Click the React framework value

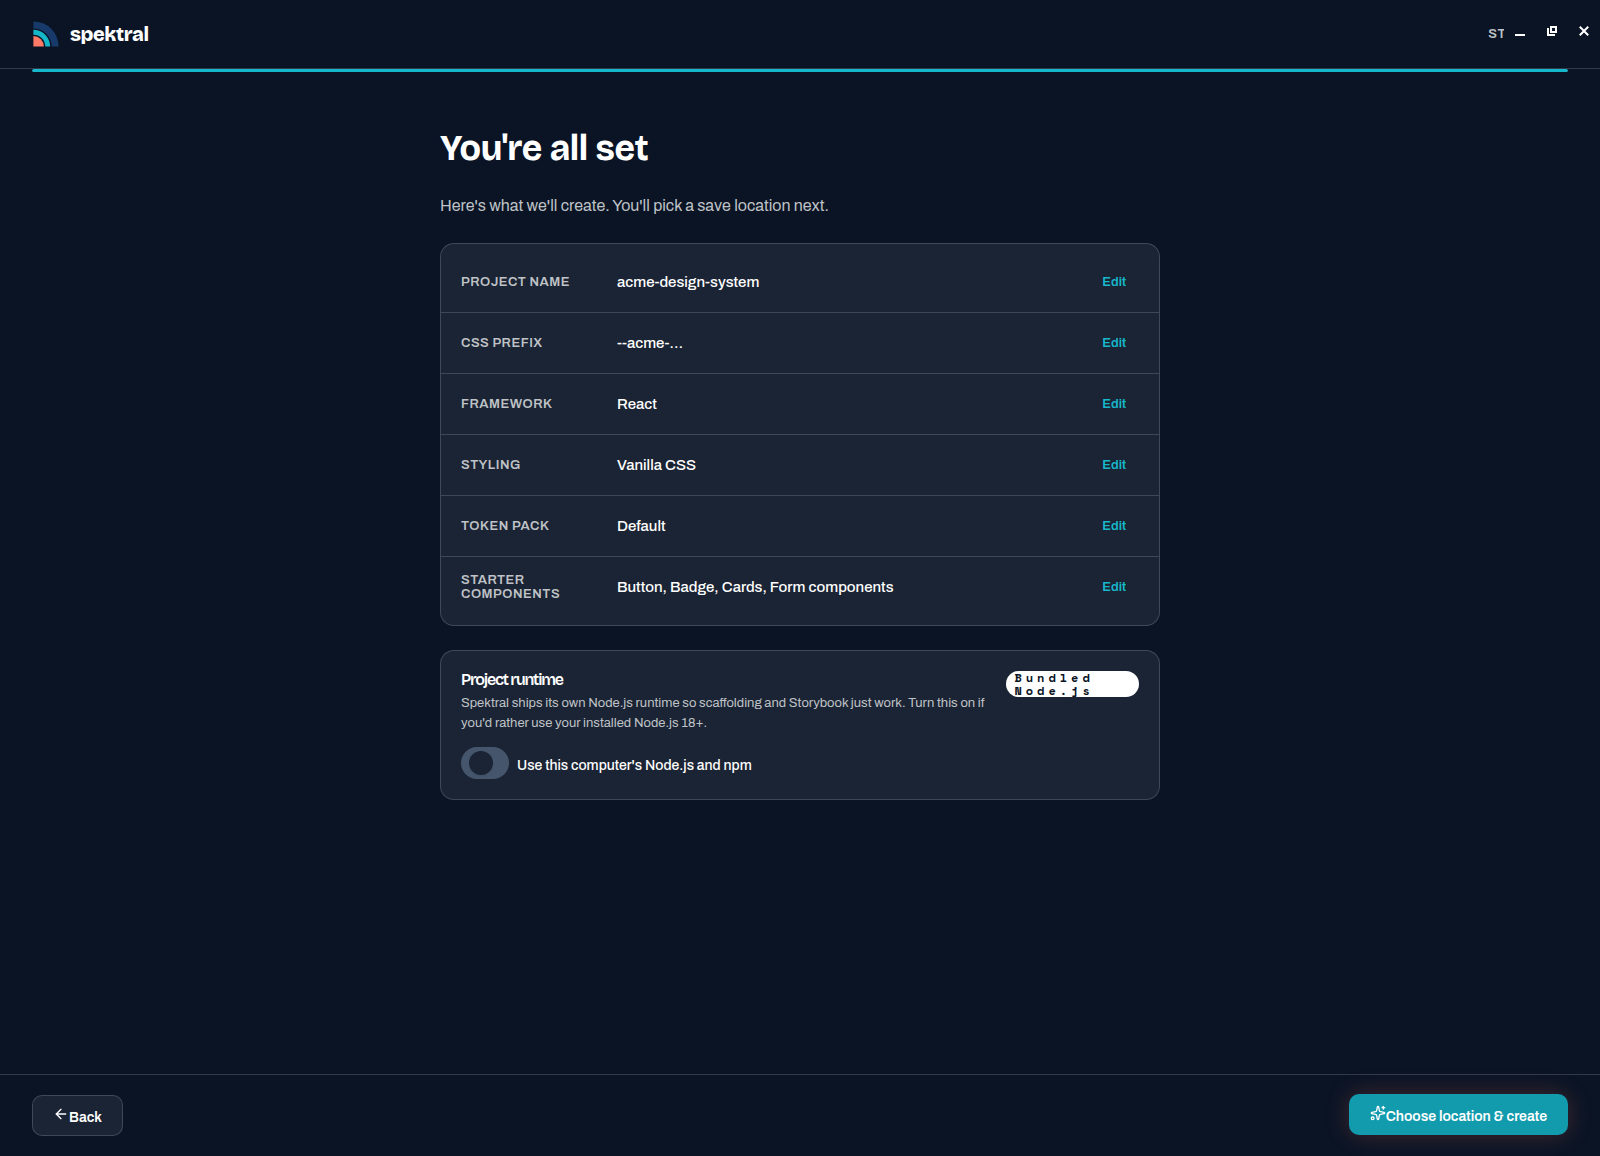637,404
